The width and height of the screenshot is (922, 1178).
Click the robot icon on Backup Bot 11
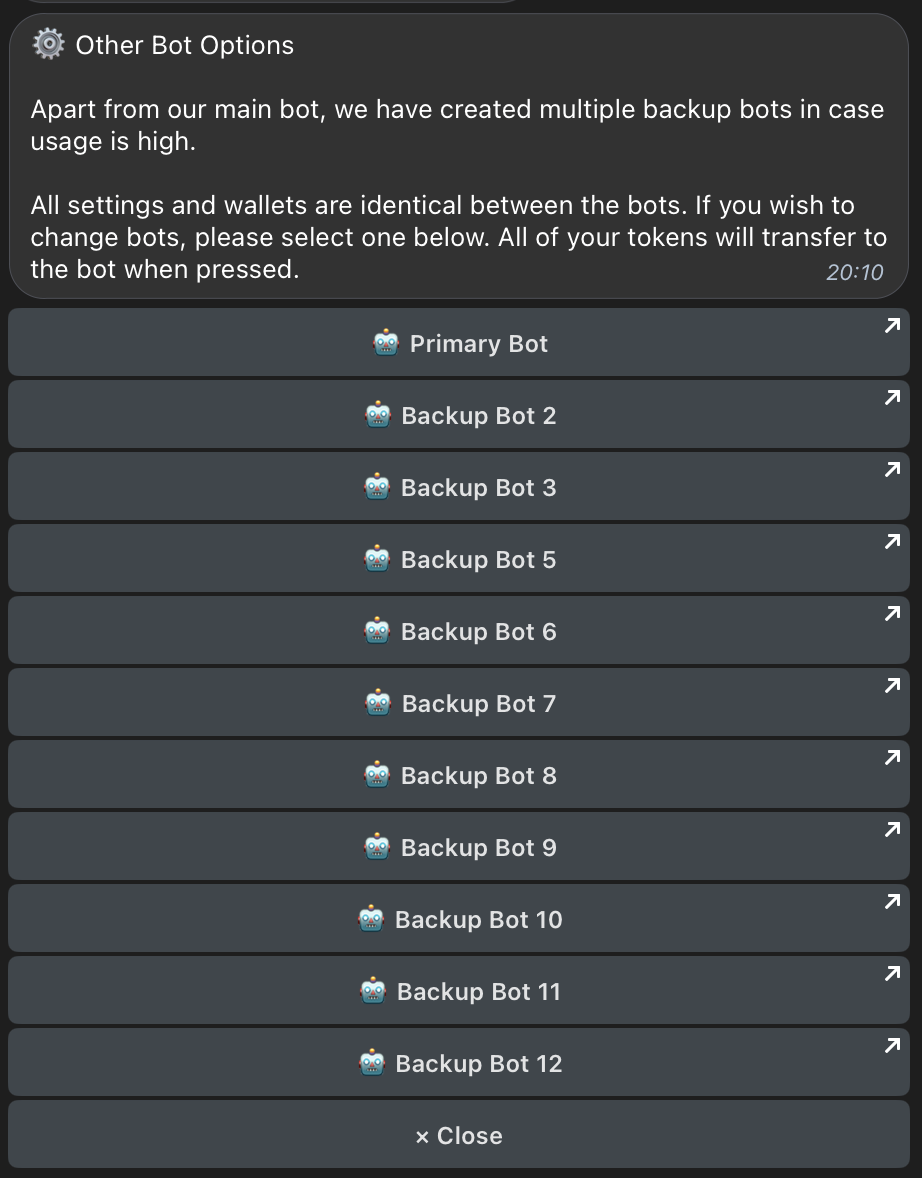click(x=373, y=992)
